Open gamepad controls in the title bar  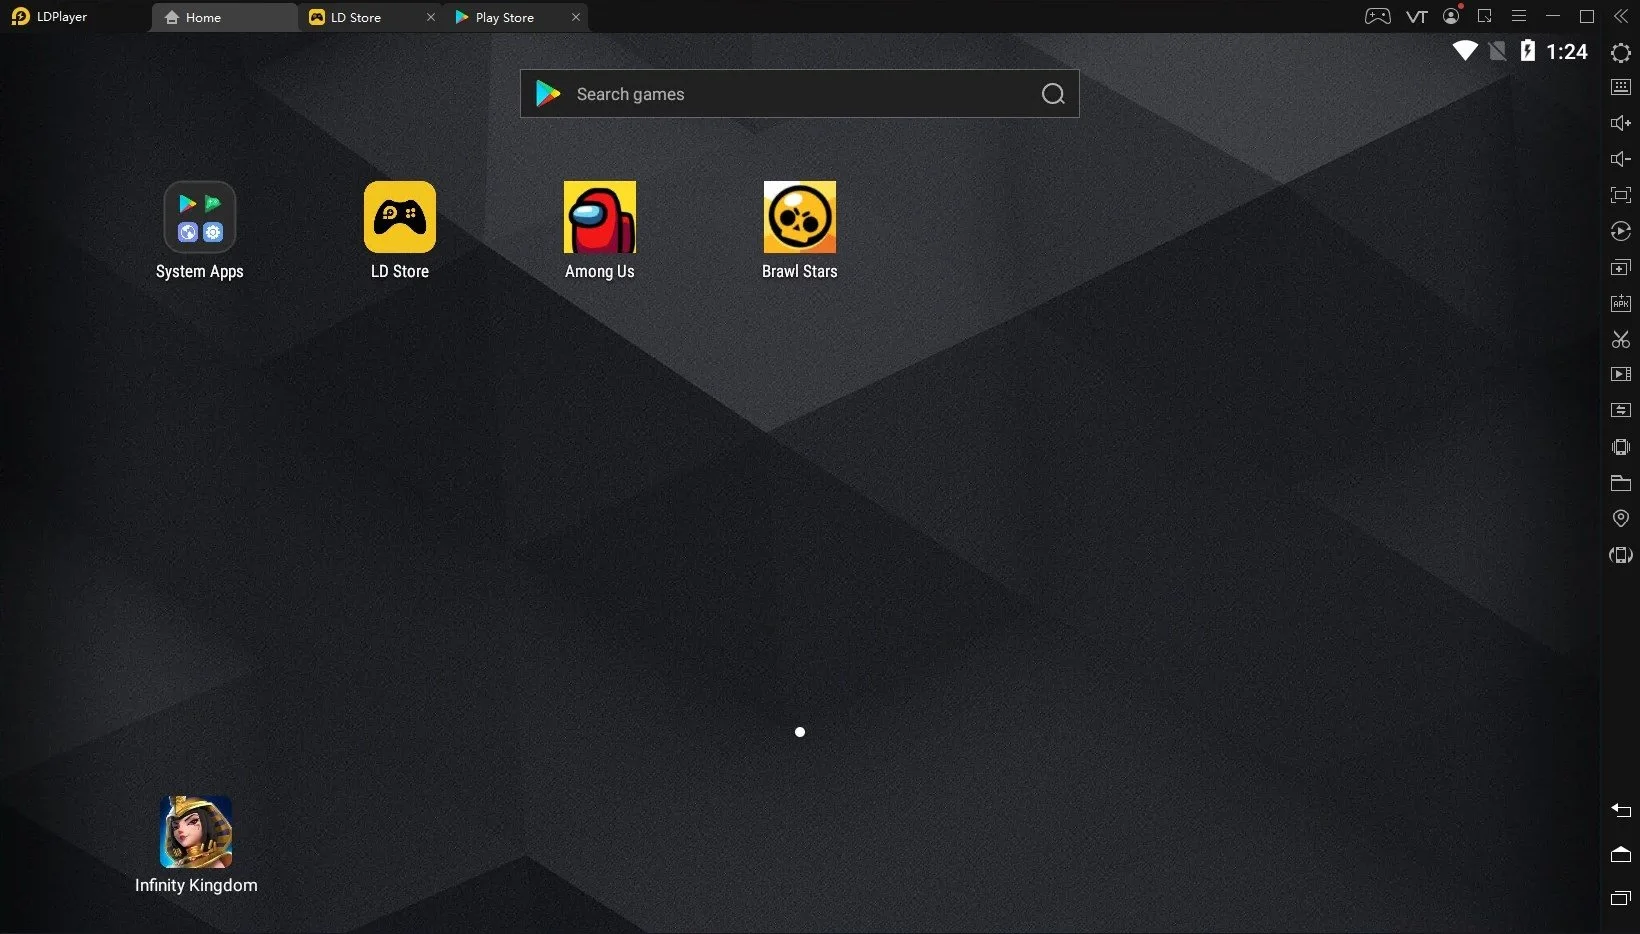(x=1377, y=16)
